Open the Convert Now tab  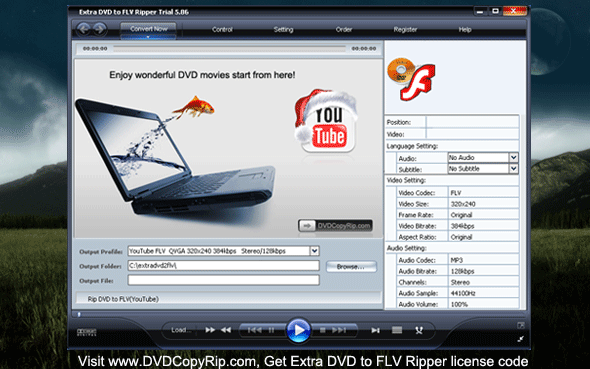(x=148, y=30)
